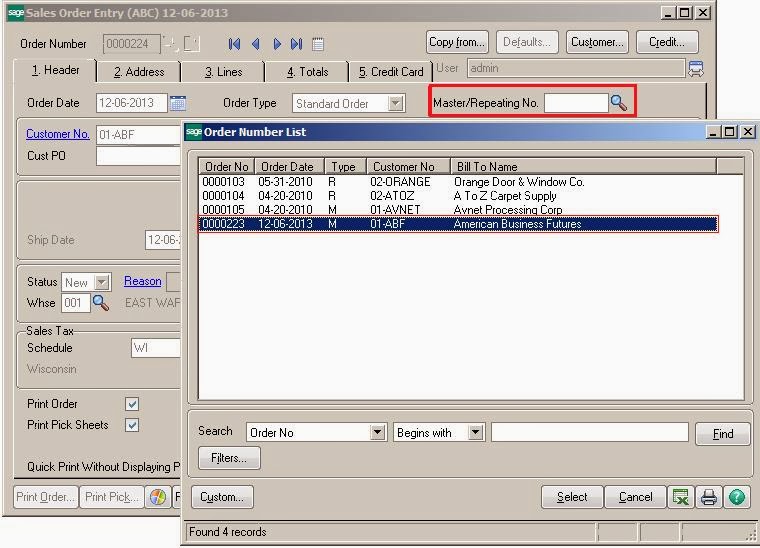The width and height of the screenshot is (760, 548).
Task: Click Sales Tax Schedule field
Action: pos(156,348)
